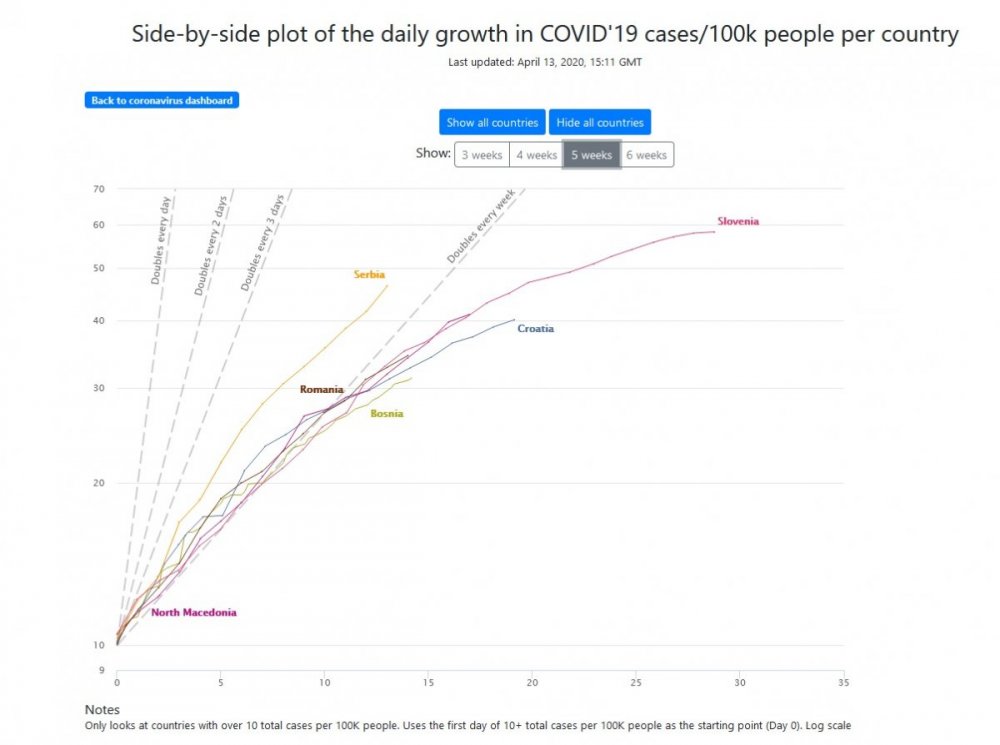Click the Croatia line label

[x=535, y=328]
